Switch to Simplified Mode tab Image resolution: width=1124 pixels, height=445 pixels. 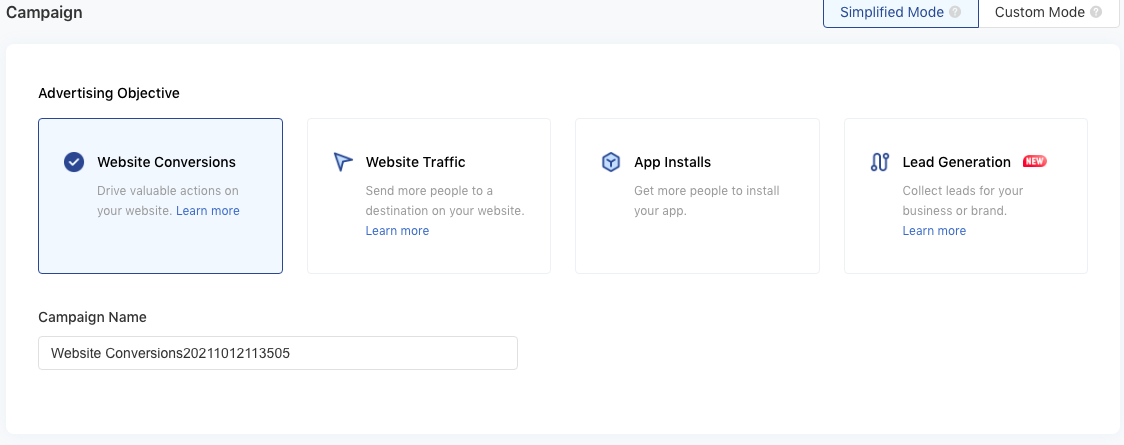[x=901, y=13]
